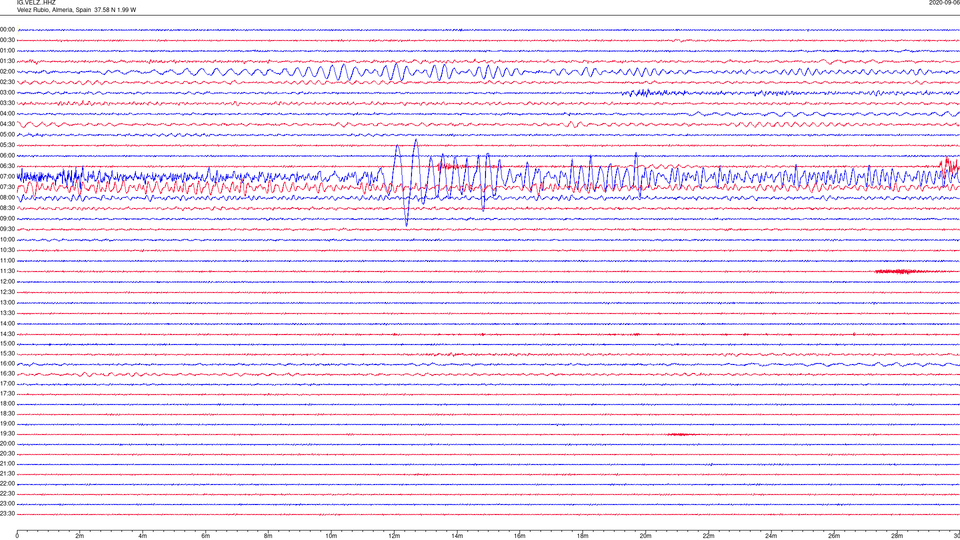The width and height of the screenshot is (960, 540).
Task: Click the 22m tick label on time axis
Action: (708, 536)
